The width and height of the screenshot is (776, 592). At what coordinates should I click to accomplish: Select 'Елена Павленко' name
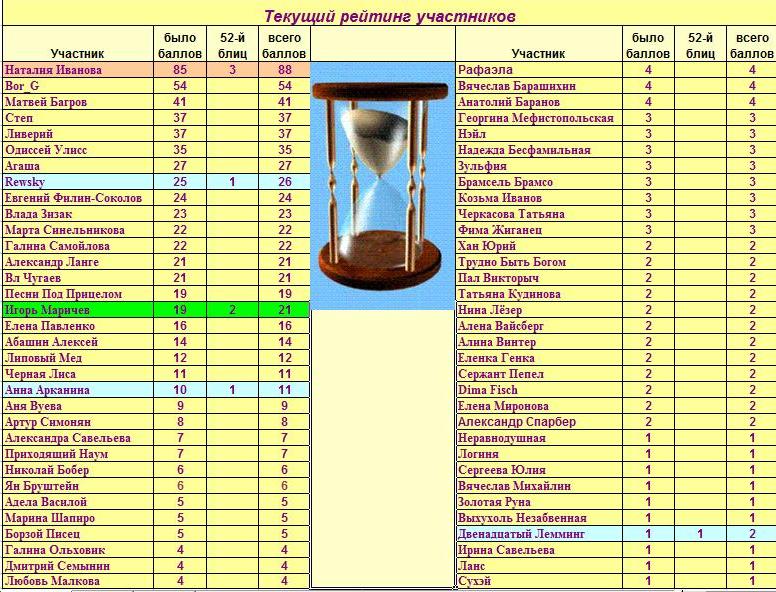(78, 326)
